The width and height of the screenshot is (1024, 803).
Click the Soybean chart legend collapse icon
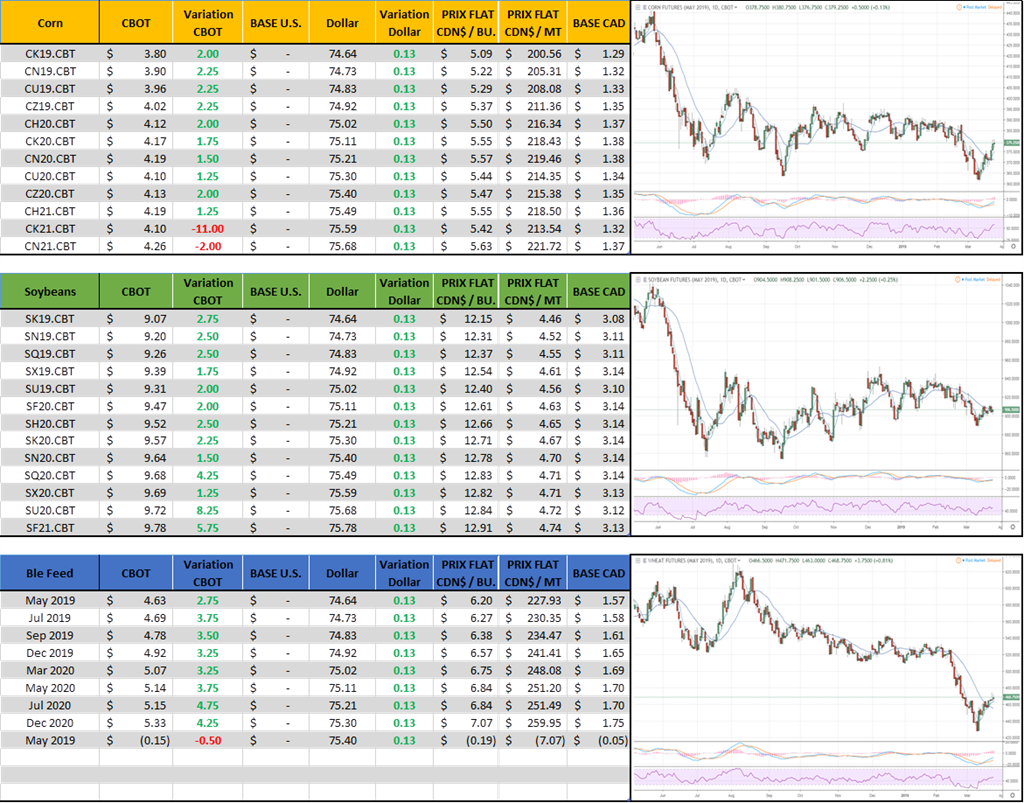click(637, 277)
